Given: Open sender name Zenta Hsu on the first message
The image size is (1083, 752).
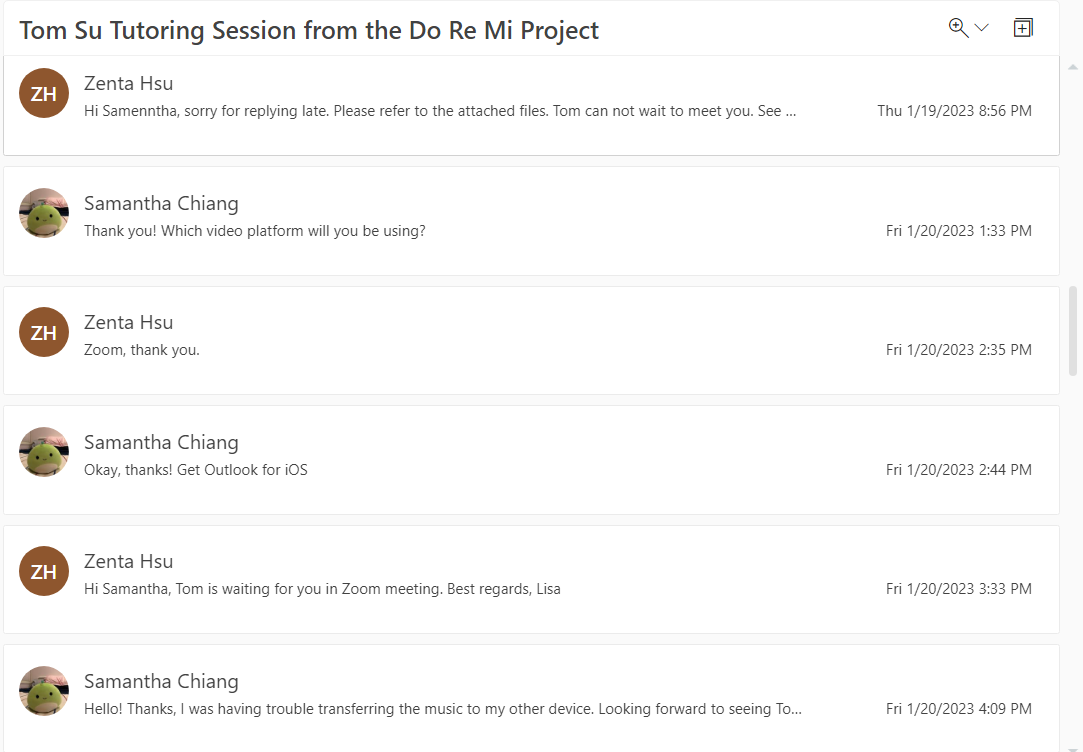Looking at the screenshot, I should [x=128, y=83].
